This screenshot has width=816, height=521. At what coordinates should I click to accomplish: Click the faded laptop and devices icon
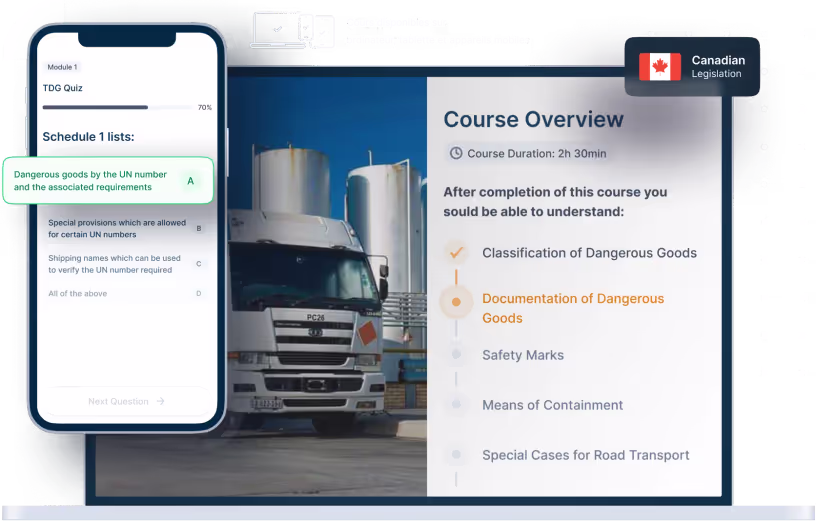[292, 30]
